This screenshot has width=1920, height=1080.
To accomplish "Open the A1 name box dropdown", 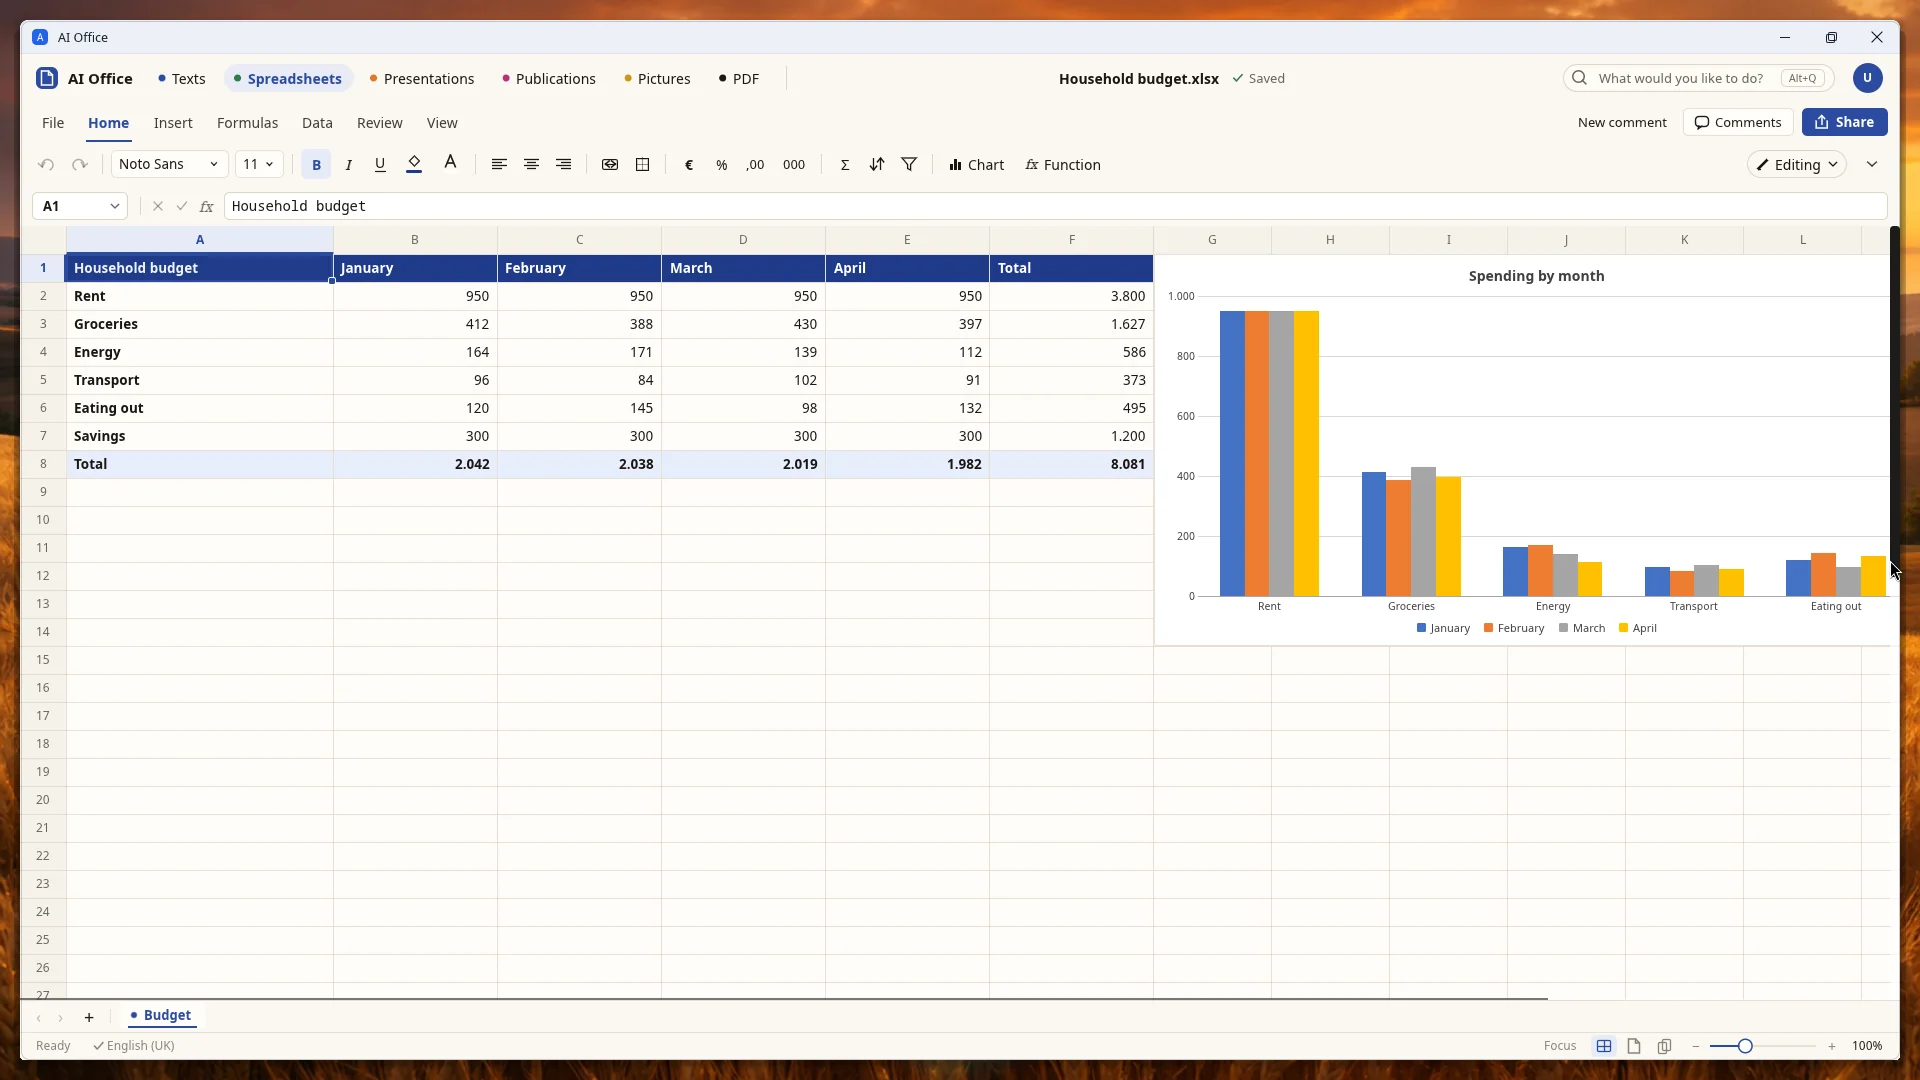I will coord(115,206).
